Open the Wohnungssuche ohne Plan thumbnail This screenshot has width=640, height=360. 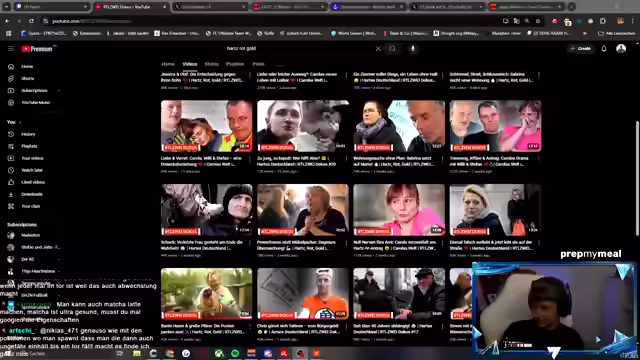399,126
